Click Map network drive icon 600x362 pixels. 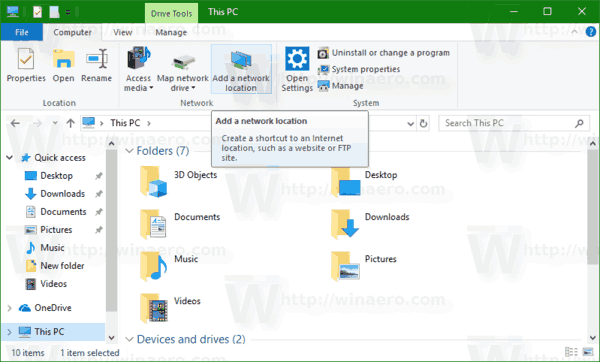click(183, 63)
